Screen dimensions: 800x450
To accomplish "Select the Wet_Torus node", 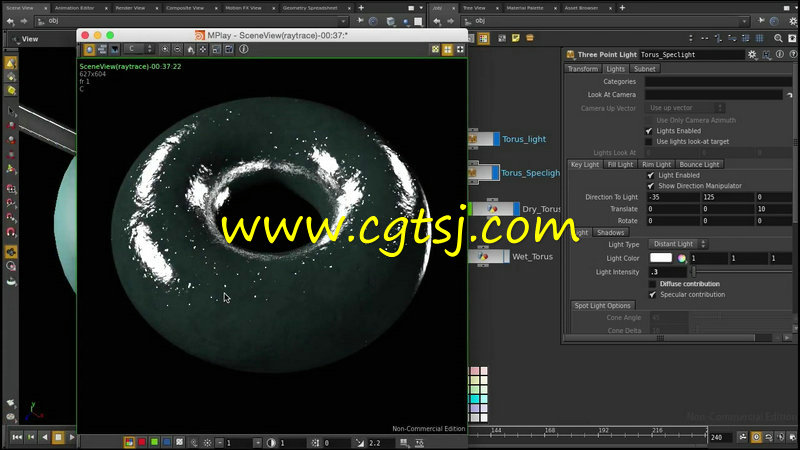I will pyautogui.click(x=488, y=256).
